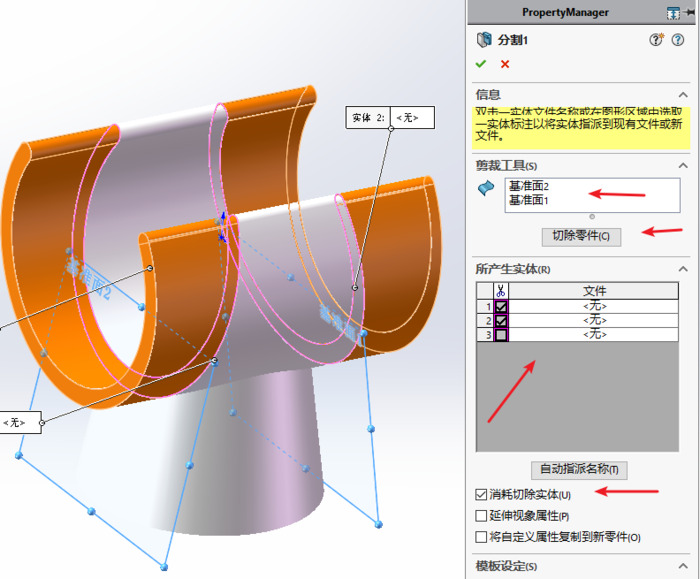The image size is (700, 579).
Task: Uncheck the cut checkbox for body 1
Action: coord(501,306)
